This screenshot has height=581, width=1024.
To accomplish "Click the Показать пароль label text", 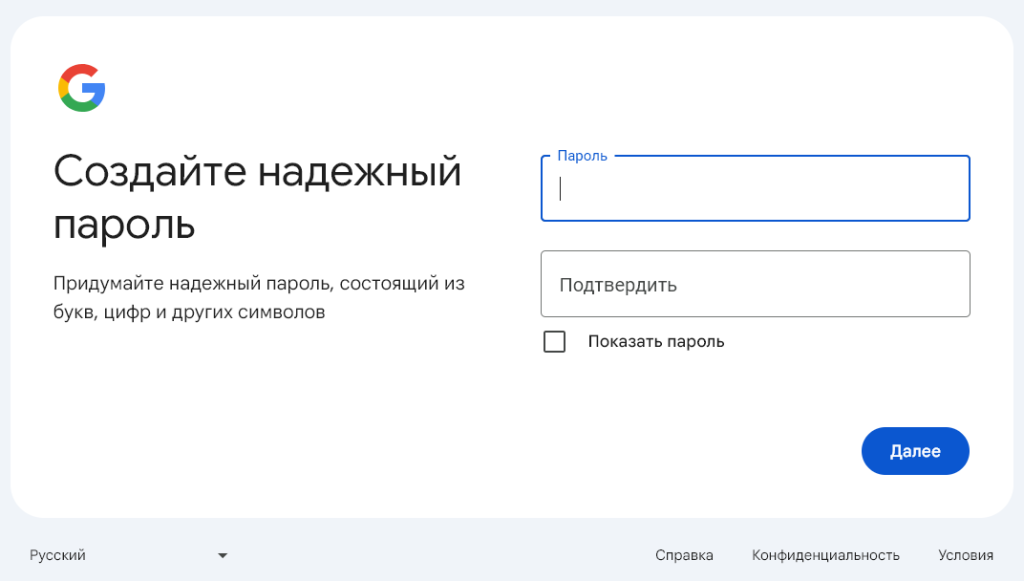I will point(655,342).
